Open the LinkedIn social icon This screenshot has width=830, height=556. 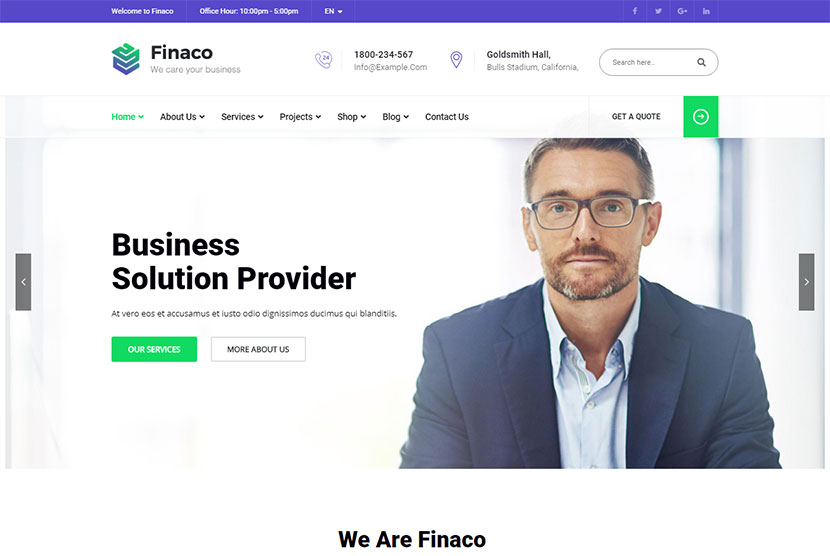[706, 11]
